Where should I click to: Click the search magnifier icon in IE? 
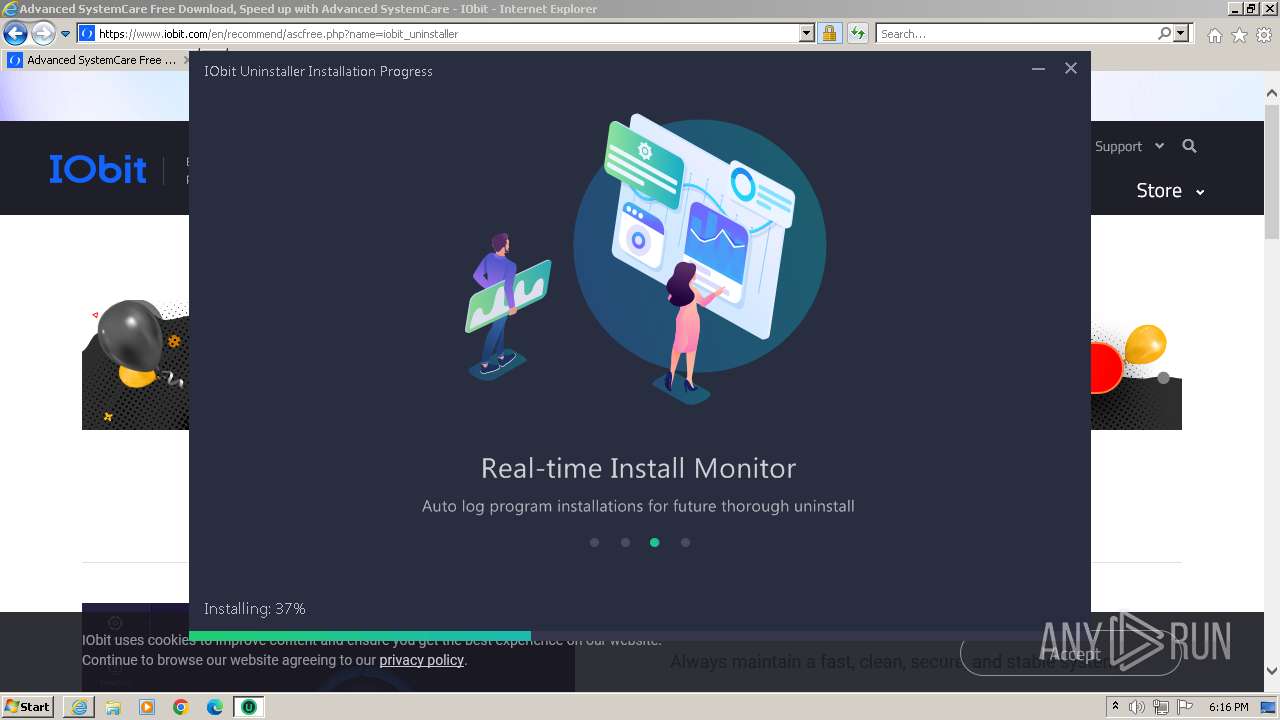point(1164,33)
